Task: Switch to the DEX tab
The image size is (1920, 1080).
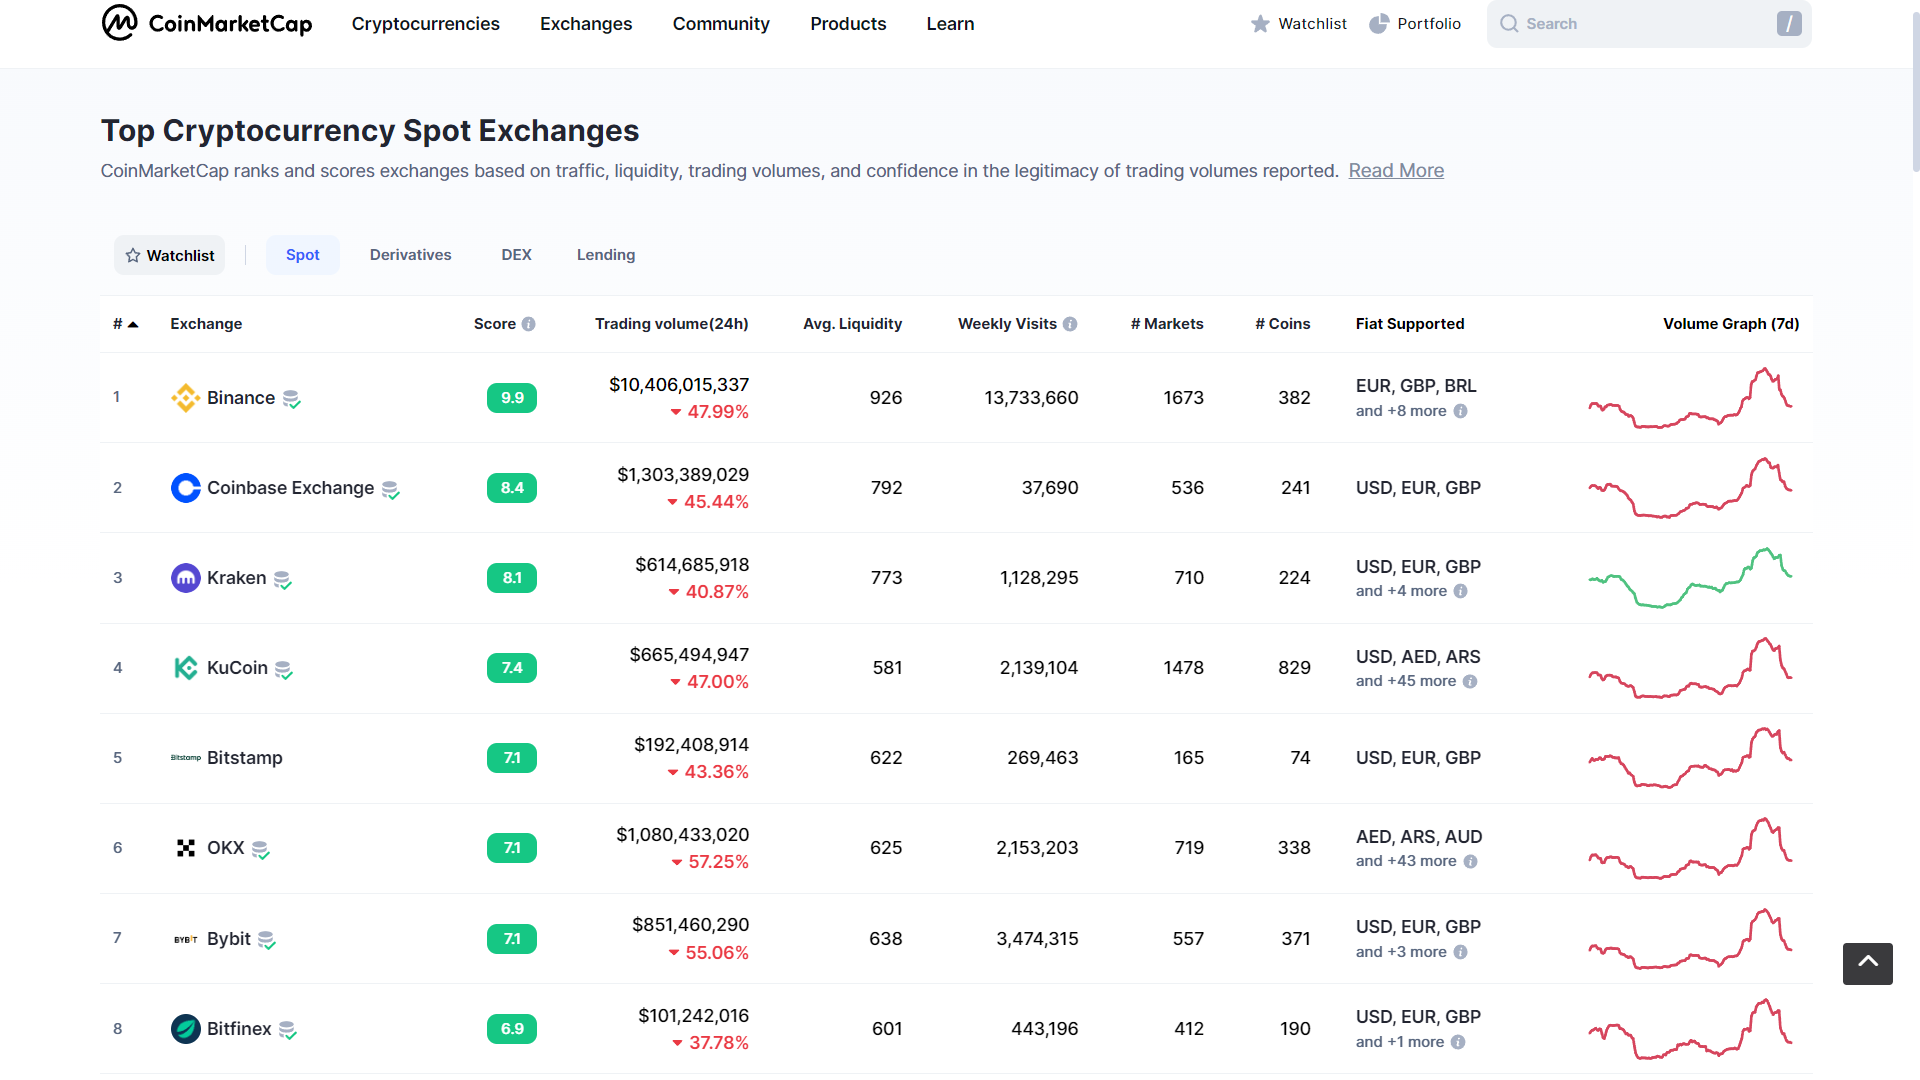Action: pos(516,255)
